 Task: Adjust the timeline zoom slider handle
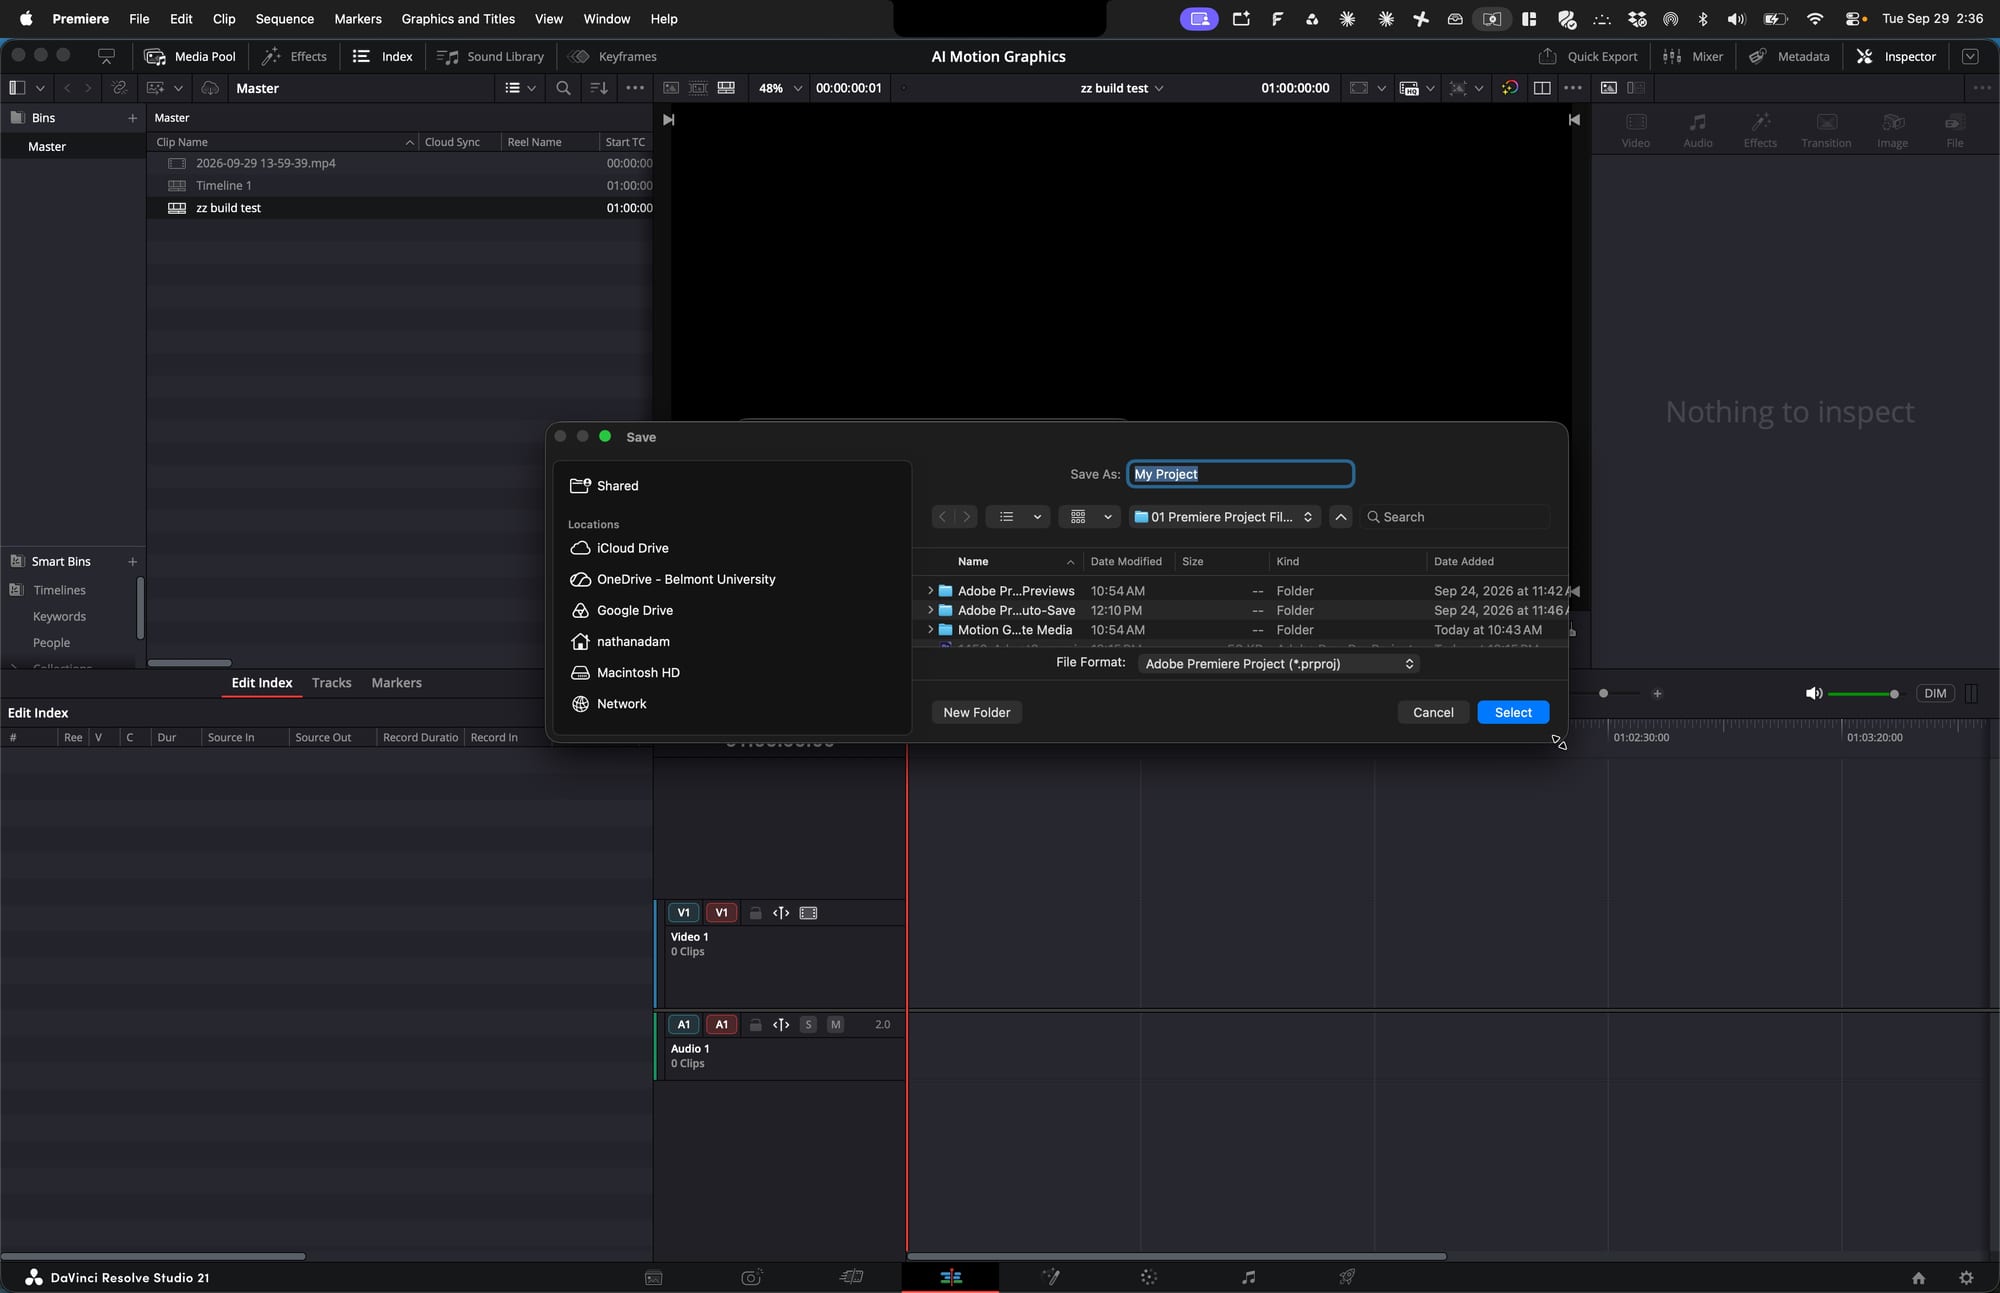1603,693
